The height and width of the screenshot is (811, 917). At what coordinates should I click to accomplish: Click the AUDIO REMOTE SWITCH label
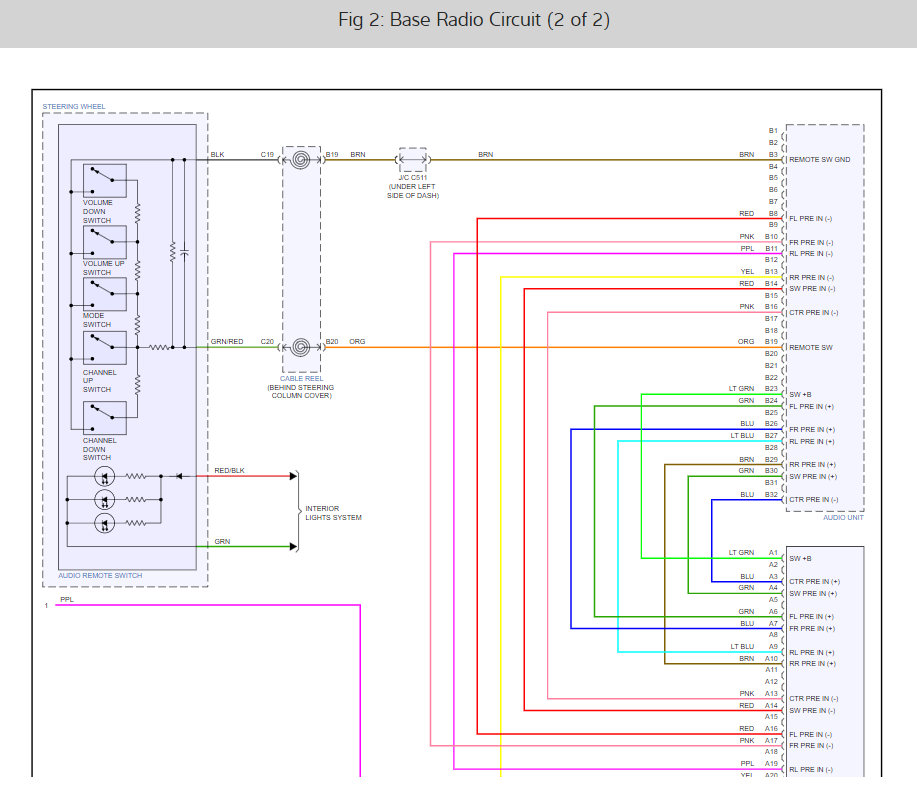click(x=100, y=575)
